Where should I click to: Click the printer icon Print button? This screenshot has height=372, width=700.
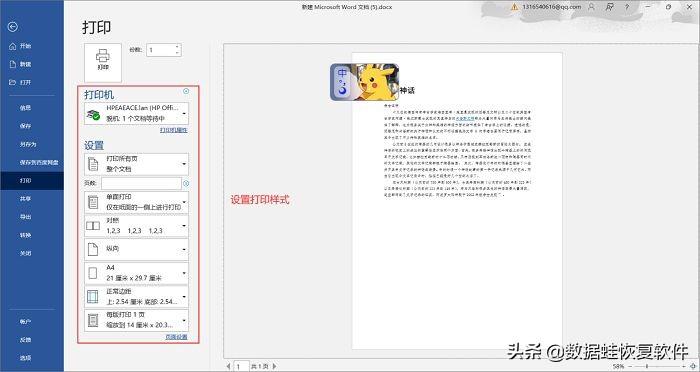[x=103, y=63]
